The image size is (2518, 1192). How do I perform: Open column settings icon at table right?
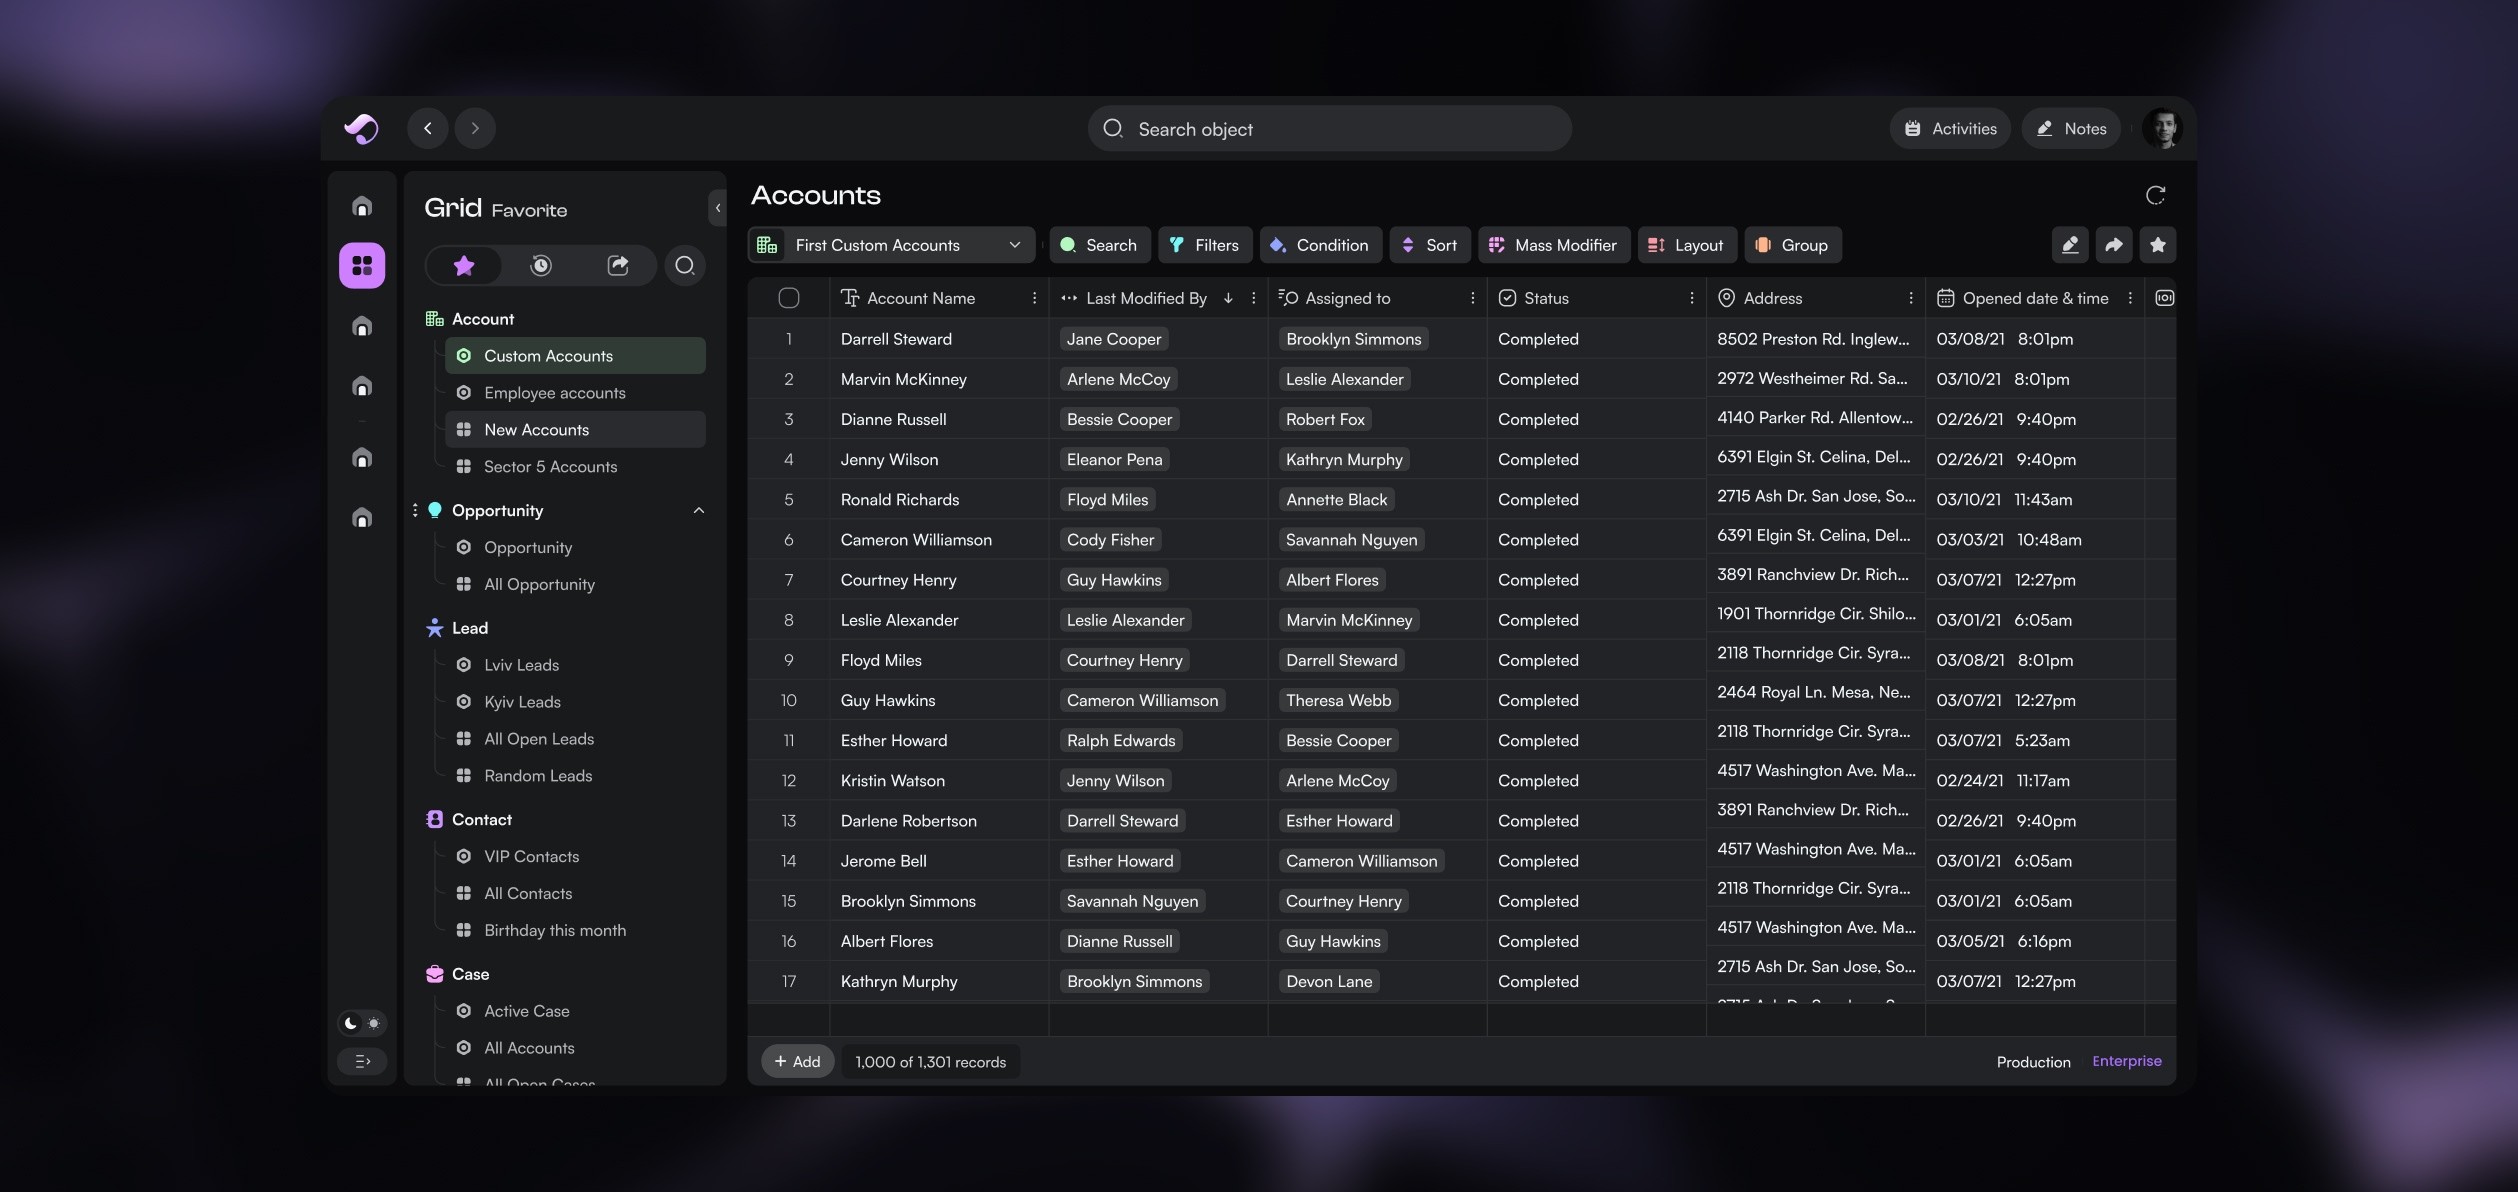(x=2164, y=298)
